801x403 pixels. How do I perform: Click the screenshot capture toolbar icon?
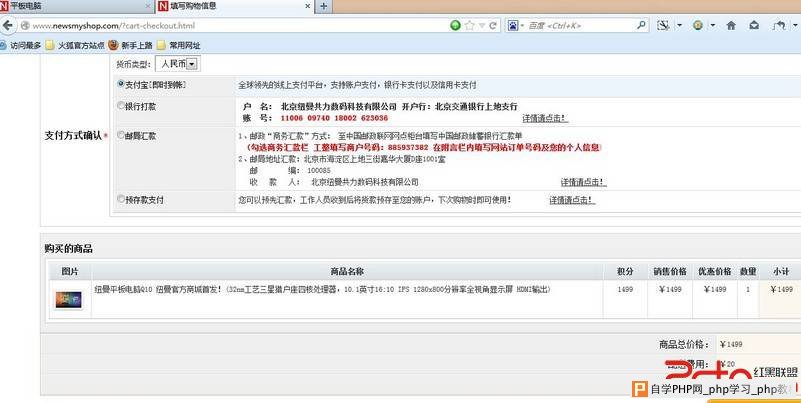click(x=663, y=25)
